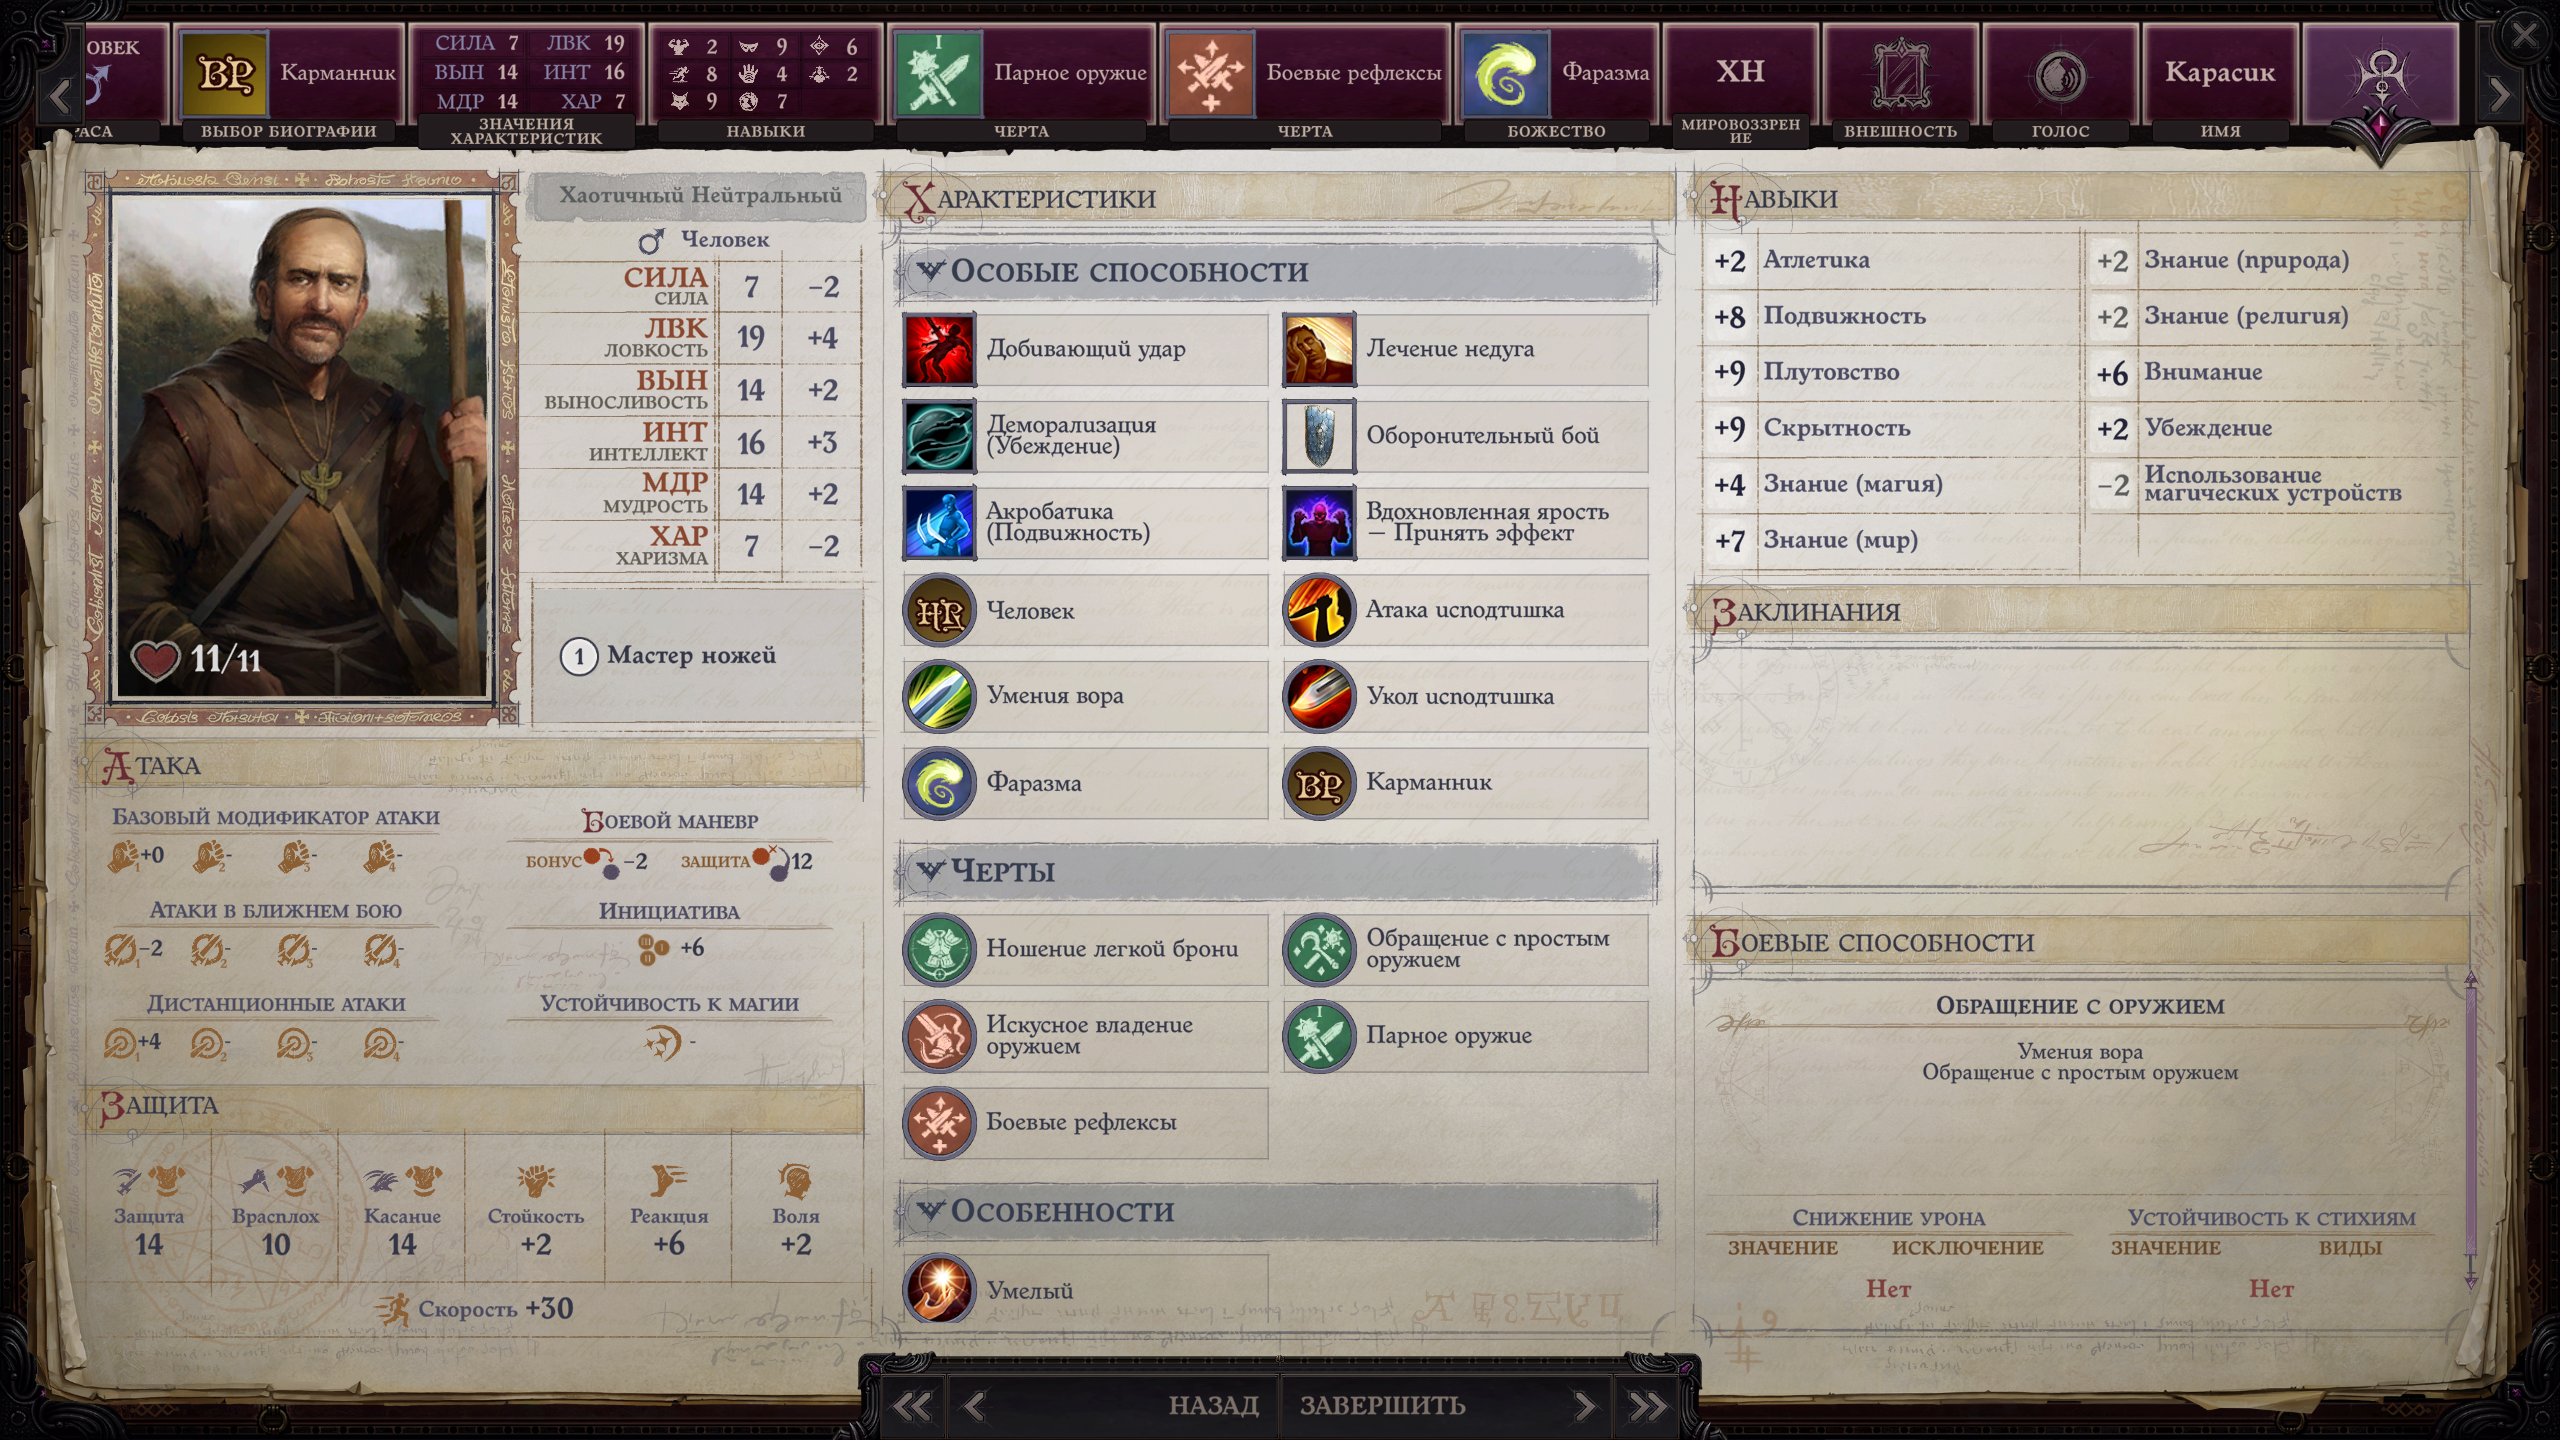Select the Боевые рефлексы feat icon
Viewport: 2560px width, 1440px height.
tap(938, 1123)
